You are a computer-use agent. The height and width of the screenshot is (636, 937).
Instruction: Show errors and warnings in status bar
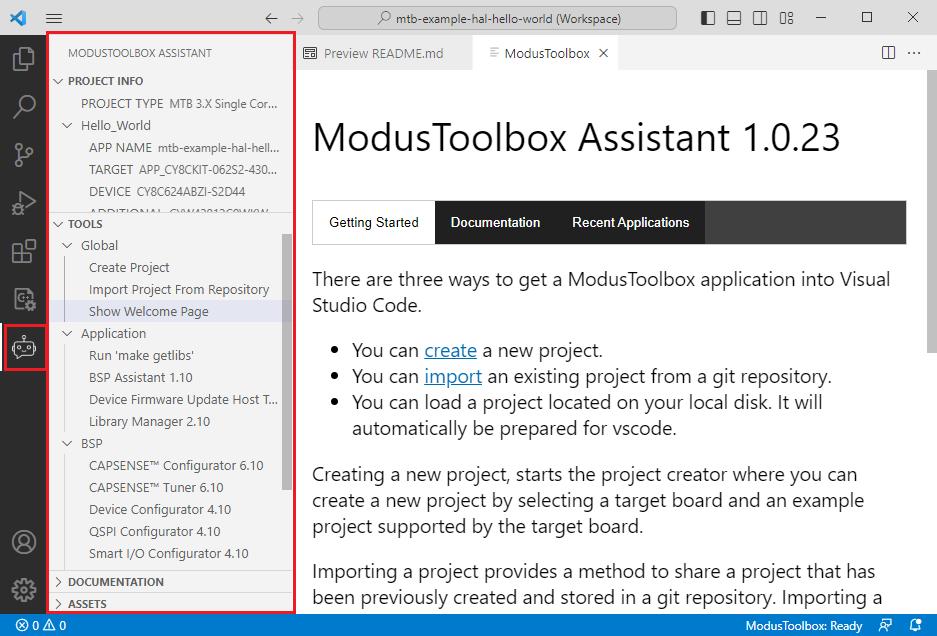click(41, 625)
